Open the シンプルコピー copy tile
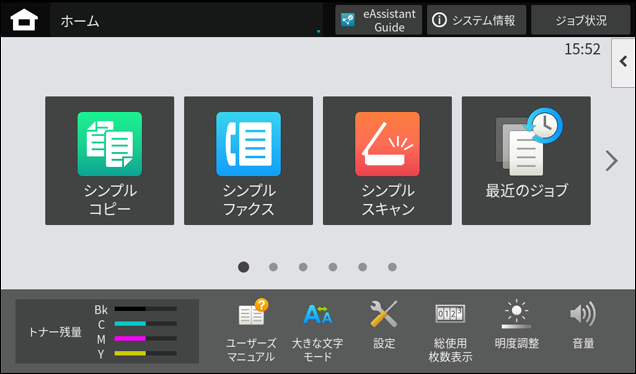 110,161
